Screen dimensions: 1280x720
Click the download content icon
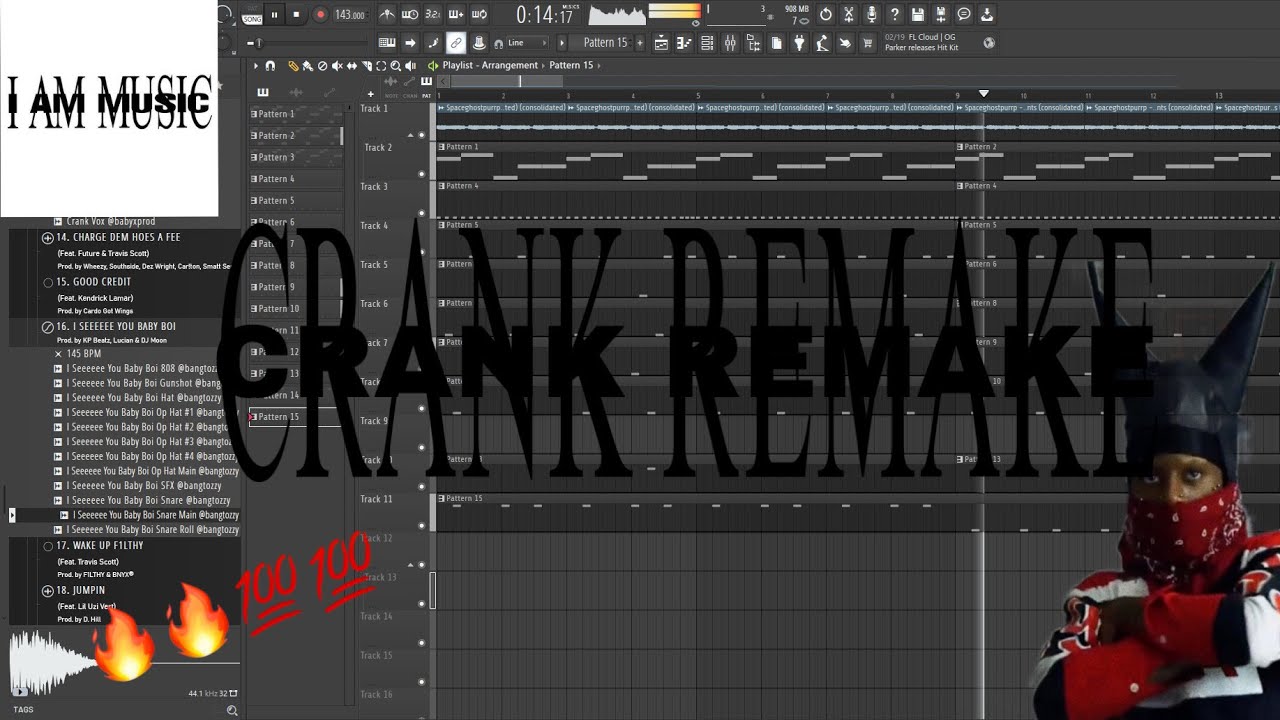coord(987,14)
